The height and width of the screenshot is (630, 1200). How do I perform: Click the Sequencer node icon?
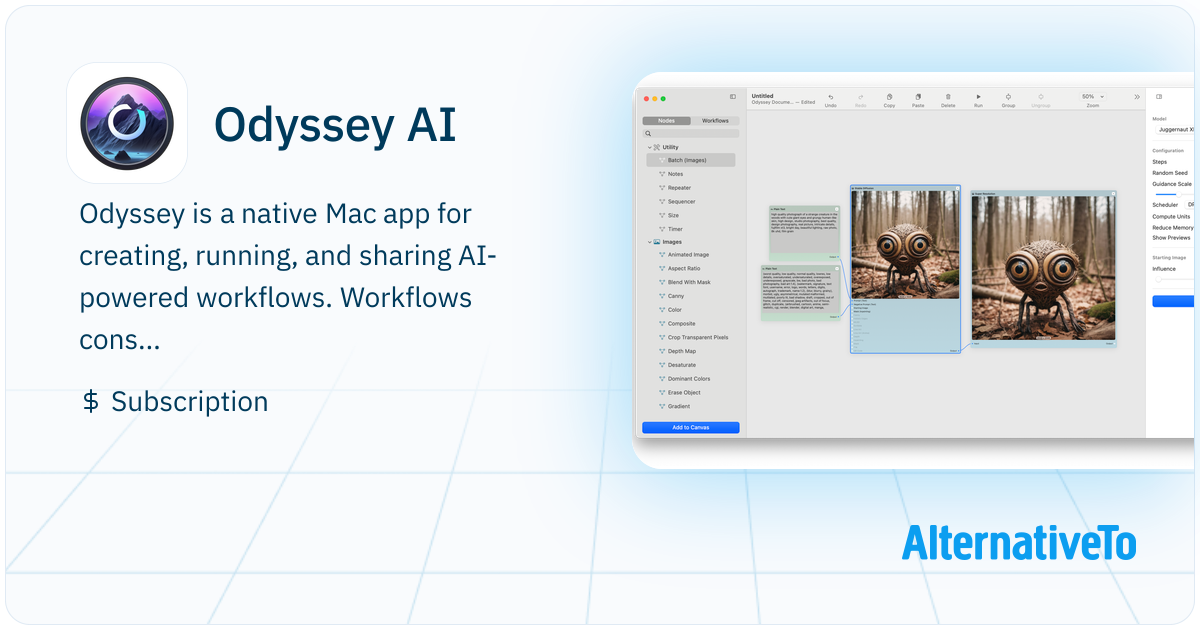pos(662,202)
